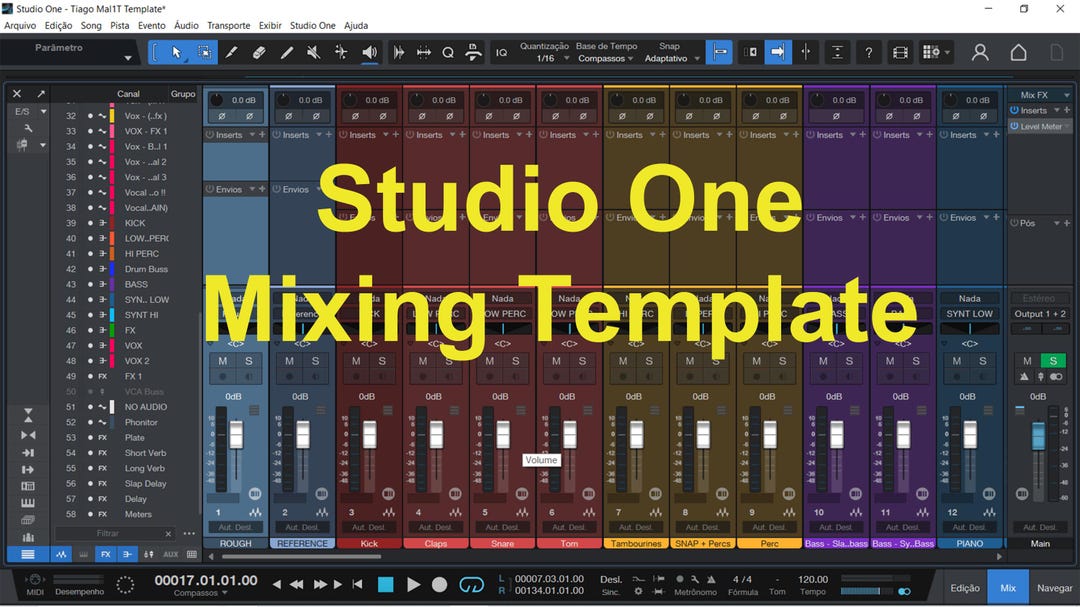Open the Help question mark icon
The width and height of the screenshot is (1080, 607).
click(x=868, y=52)
